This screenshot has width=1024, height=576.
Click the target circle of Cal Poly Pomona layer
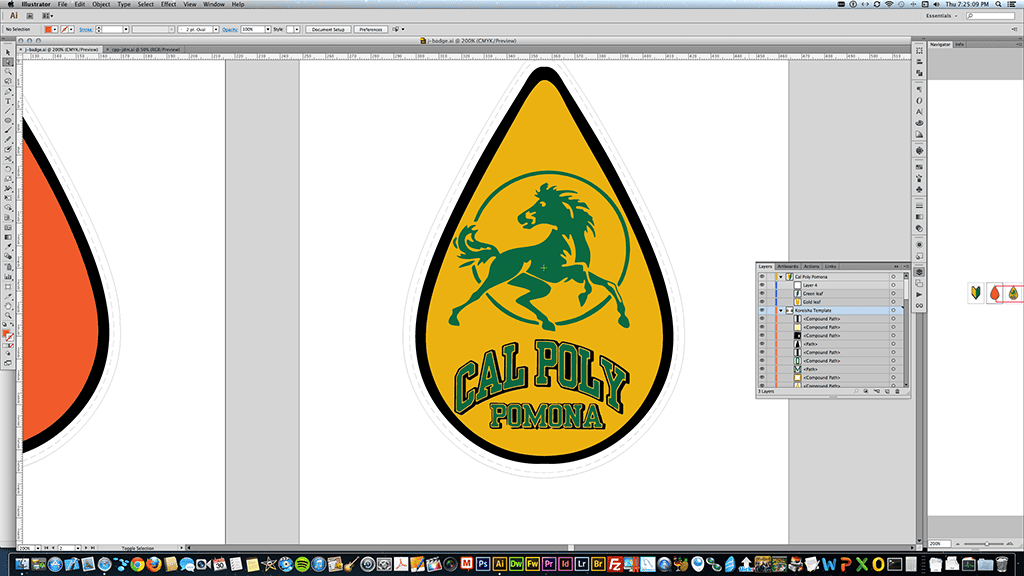click(893, 277)
